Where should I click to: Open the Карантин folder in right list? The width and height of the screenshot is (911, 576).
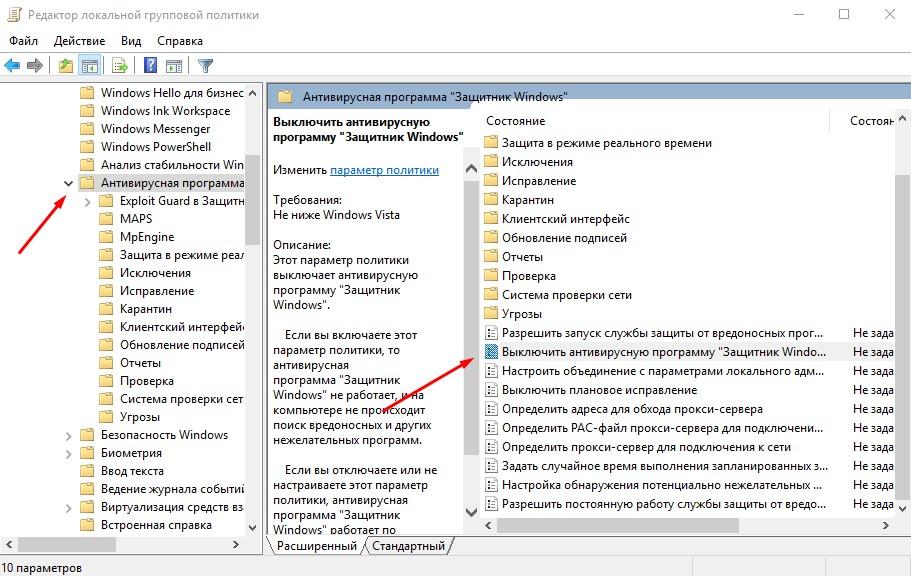(528, 200)
